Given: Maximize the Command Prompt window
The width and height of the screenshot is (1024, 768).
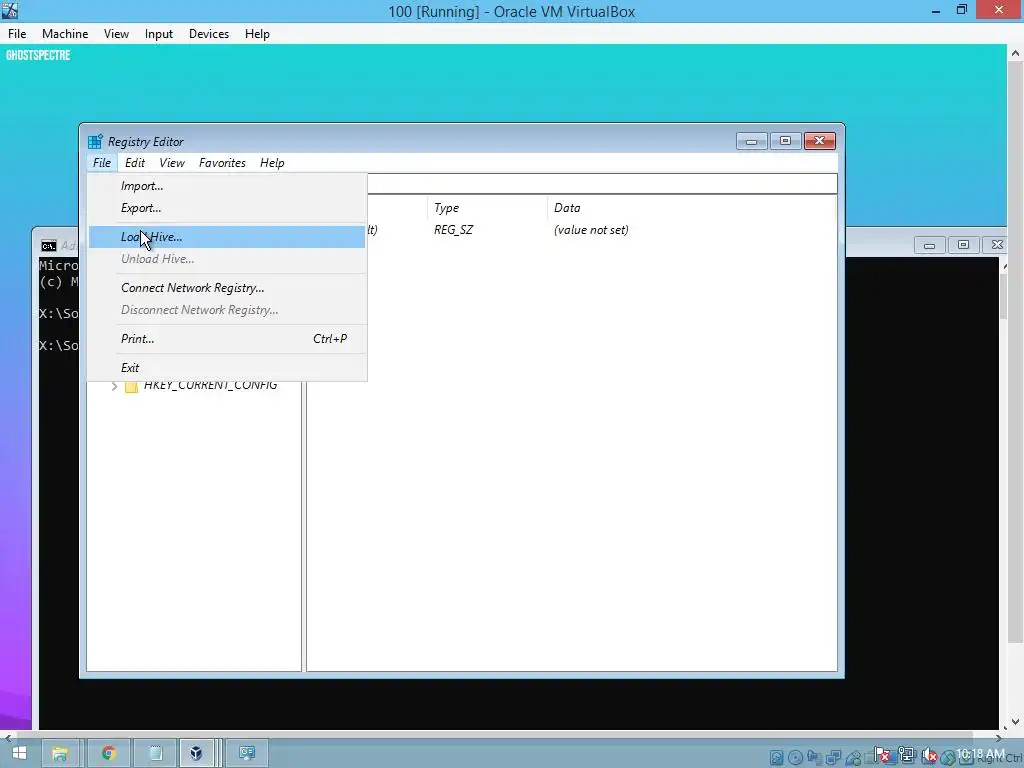Looking at the screenshot, I should (963, 245).
